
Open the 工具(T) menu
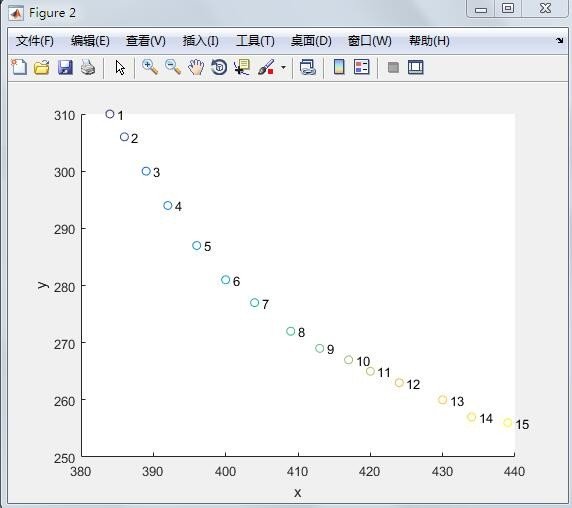(x=255, y=40)
